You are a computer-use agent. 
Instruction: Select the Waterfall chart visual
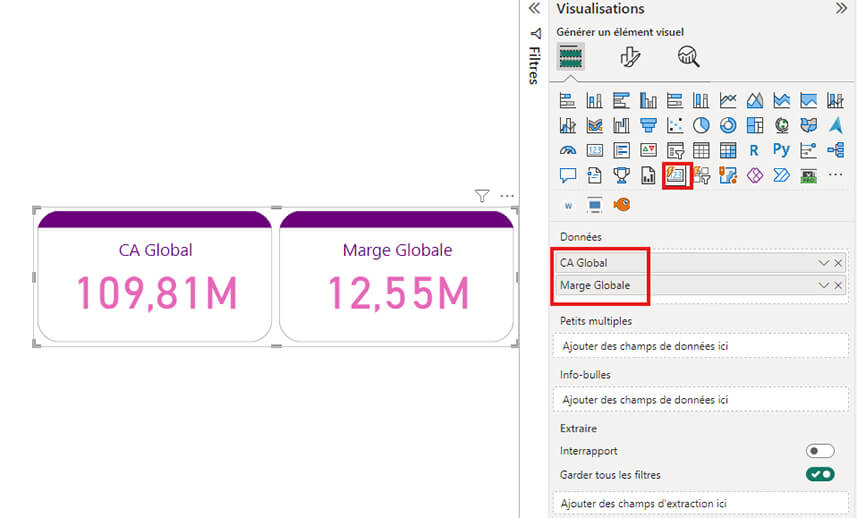pyautogui.click(x=621, y=126)
